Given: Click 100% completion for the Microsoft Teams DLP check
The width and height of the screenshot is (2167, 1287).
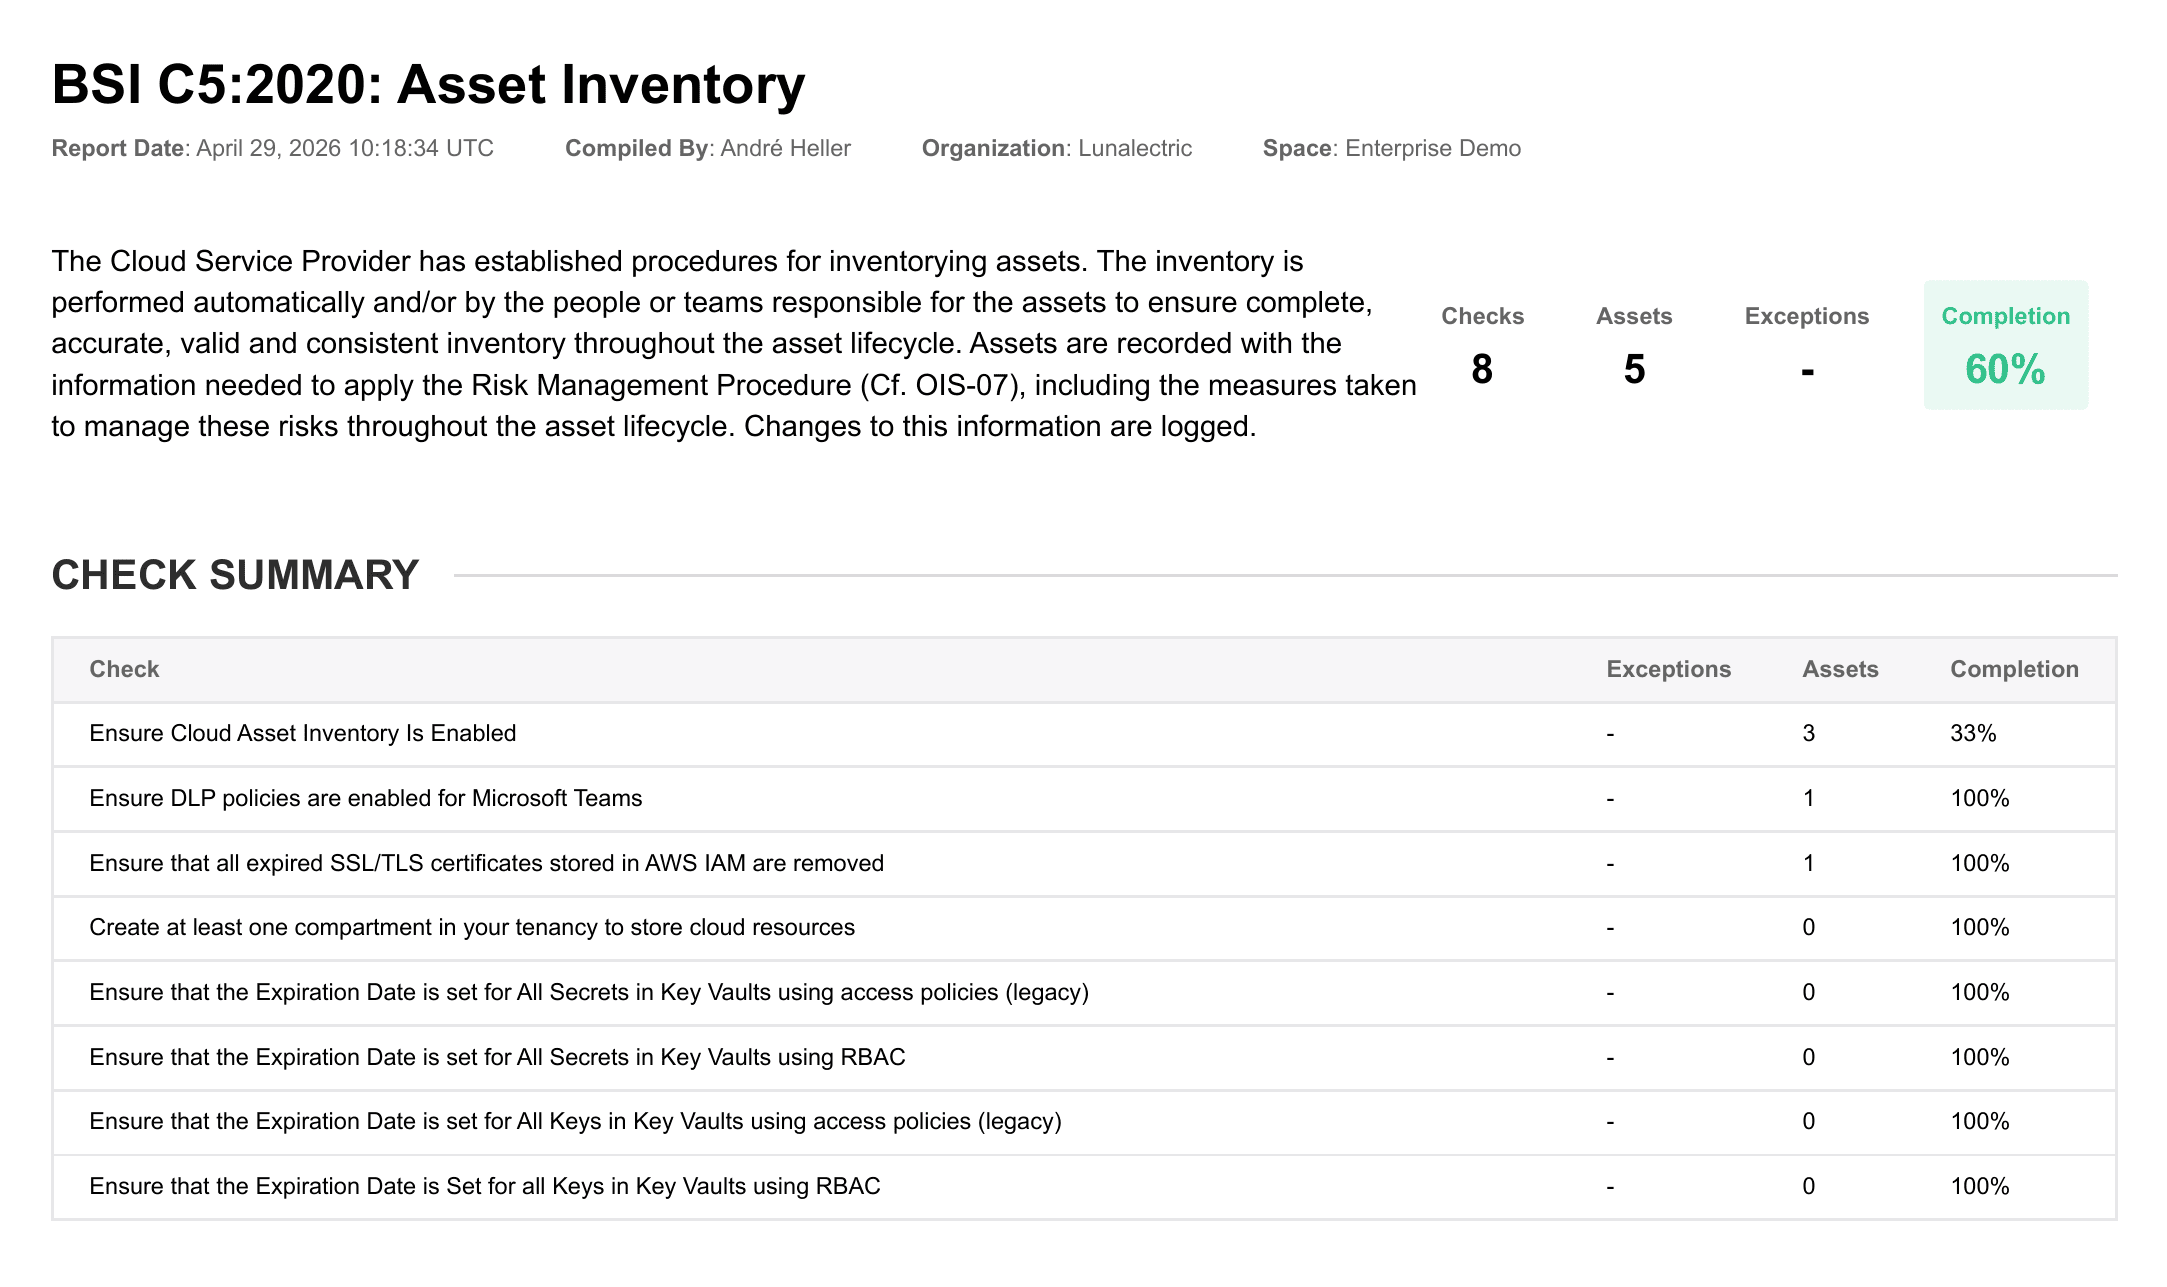Looking at the screenshot, I should (x=1980, y=798).
